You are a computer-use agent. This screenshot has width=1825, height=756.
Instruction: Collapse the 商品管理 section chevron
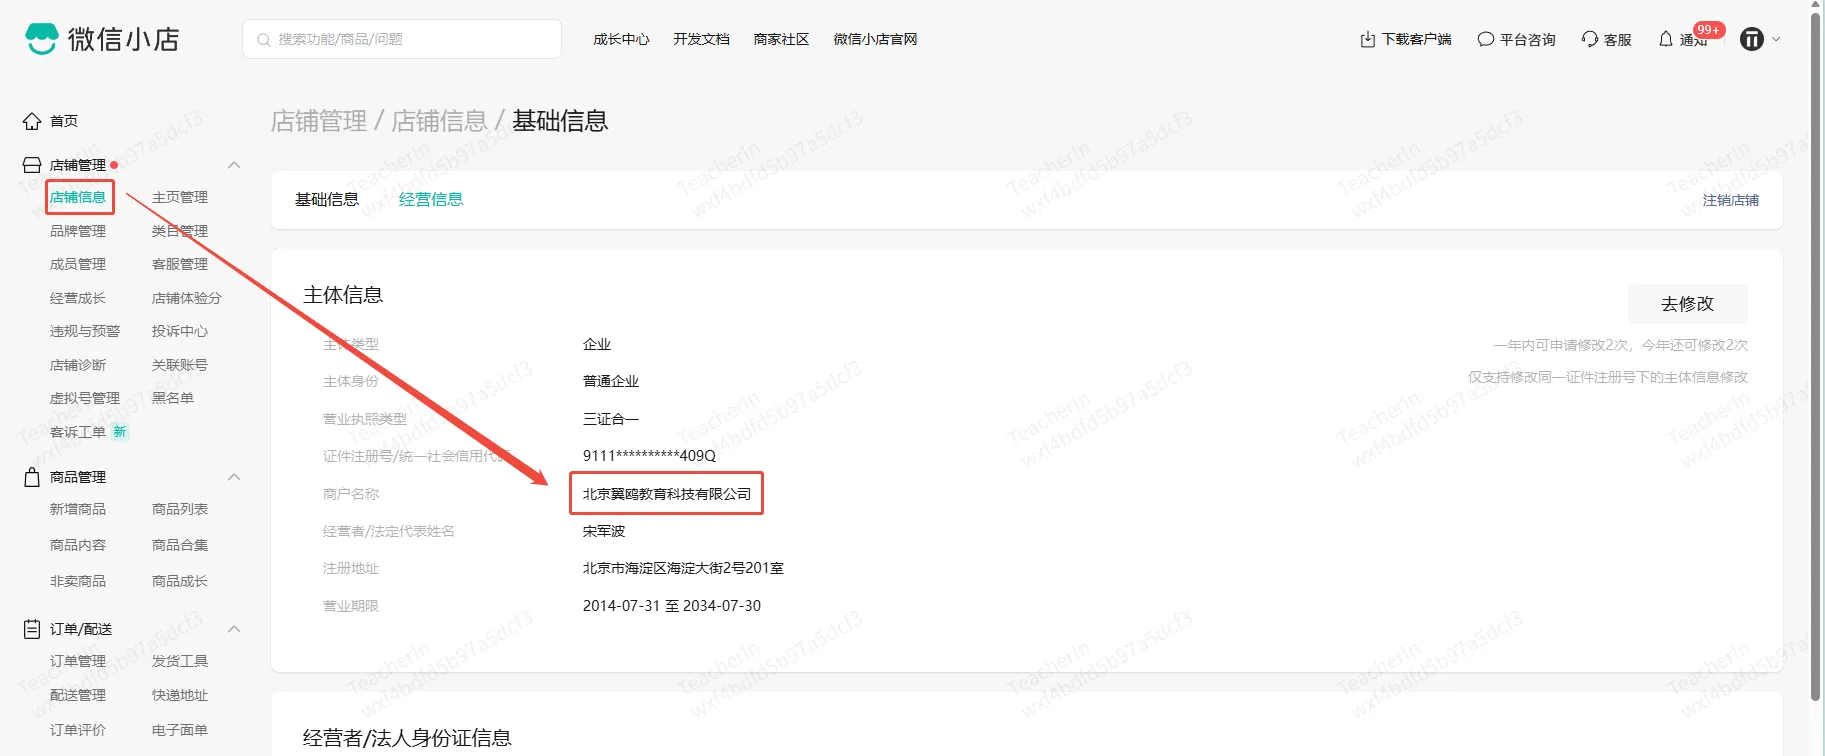[x=234, y=477]
